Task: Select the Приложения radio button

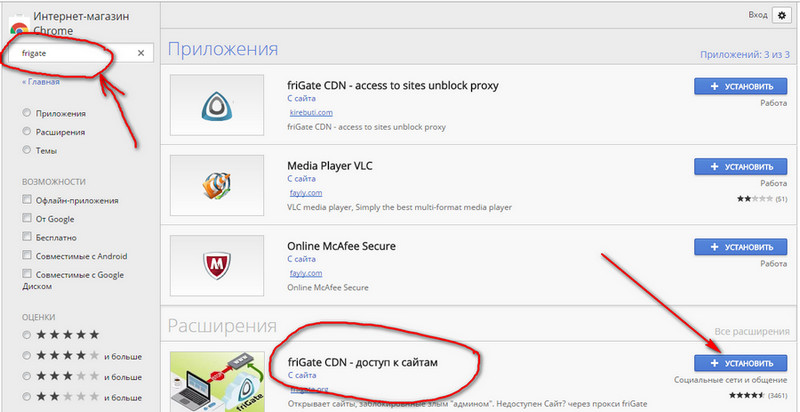Action: tap(27, 113)
